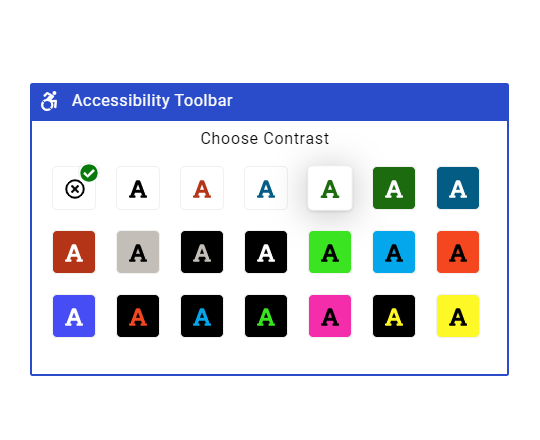The image size is (540, 440).
Task: Pick green text on white contrast
Action: tap(330, 188)
